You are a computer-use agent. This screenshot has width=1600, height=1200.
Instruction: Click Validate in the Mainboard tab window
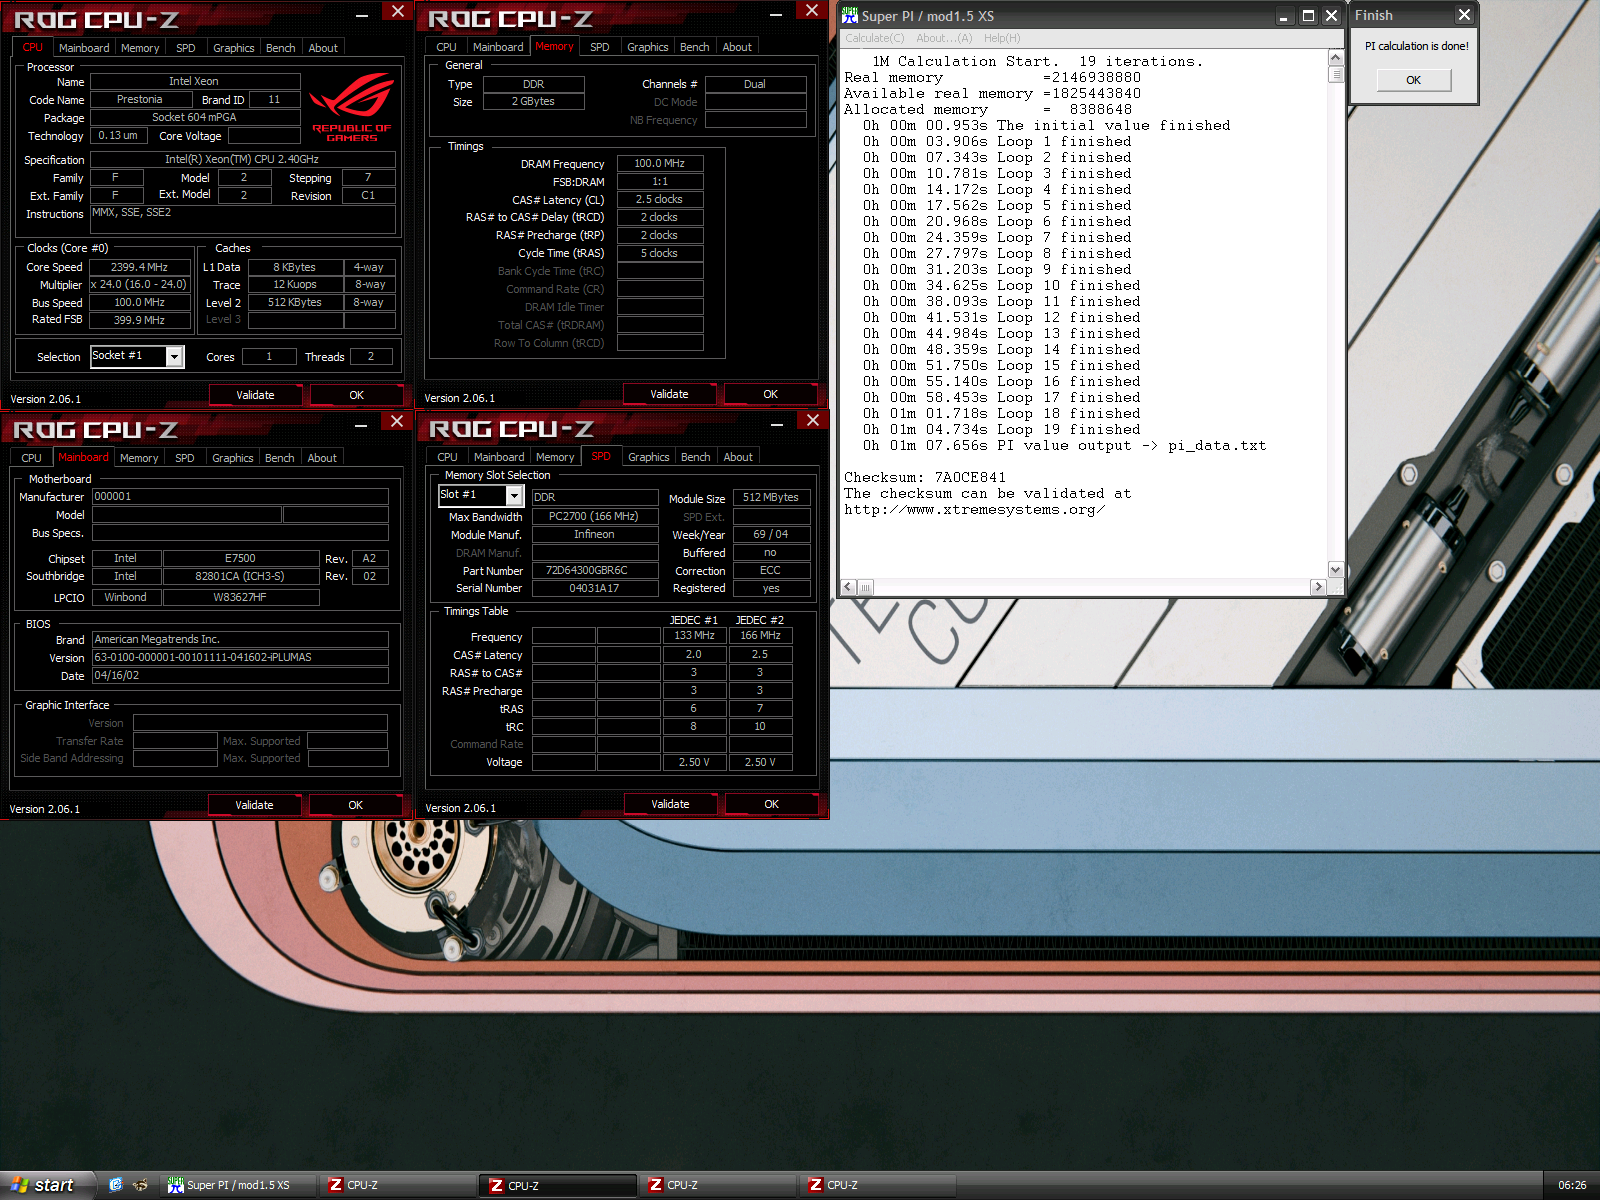tap(254, 805)
